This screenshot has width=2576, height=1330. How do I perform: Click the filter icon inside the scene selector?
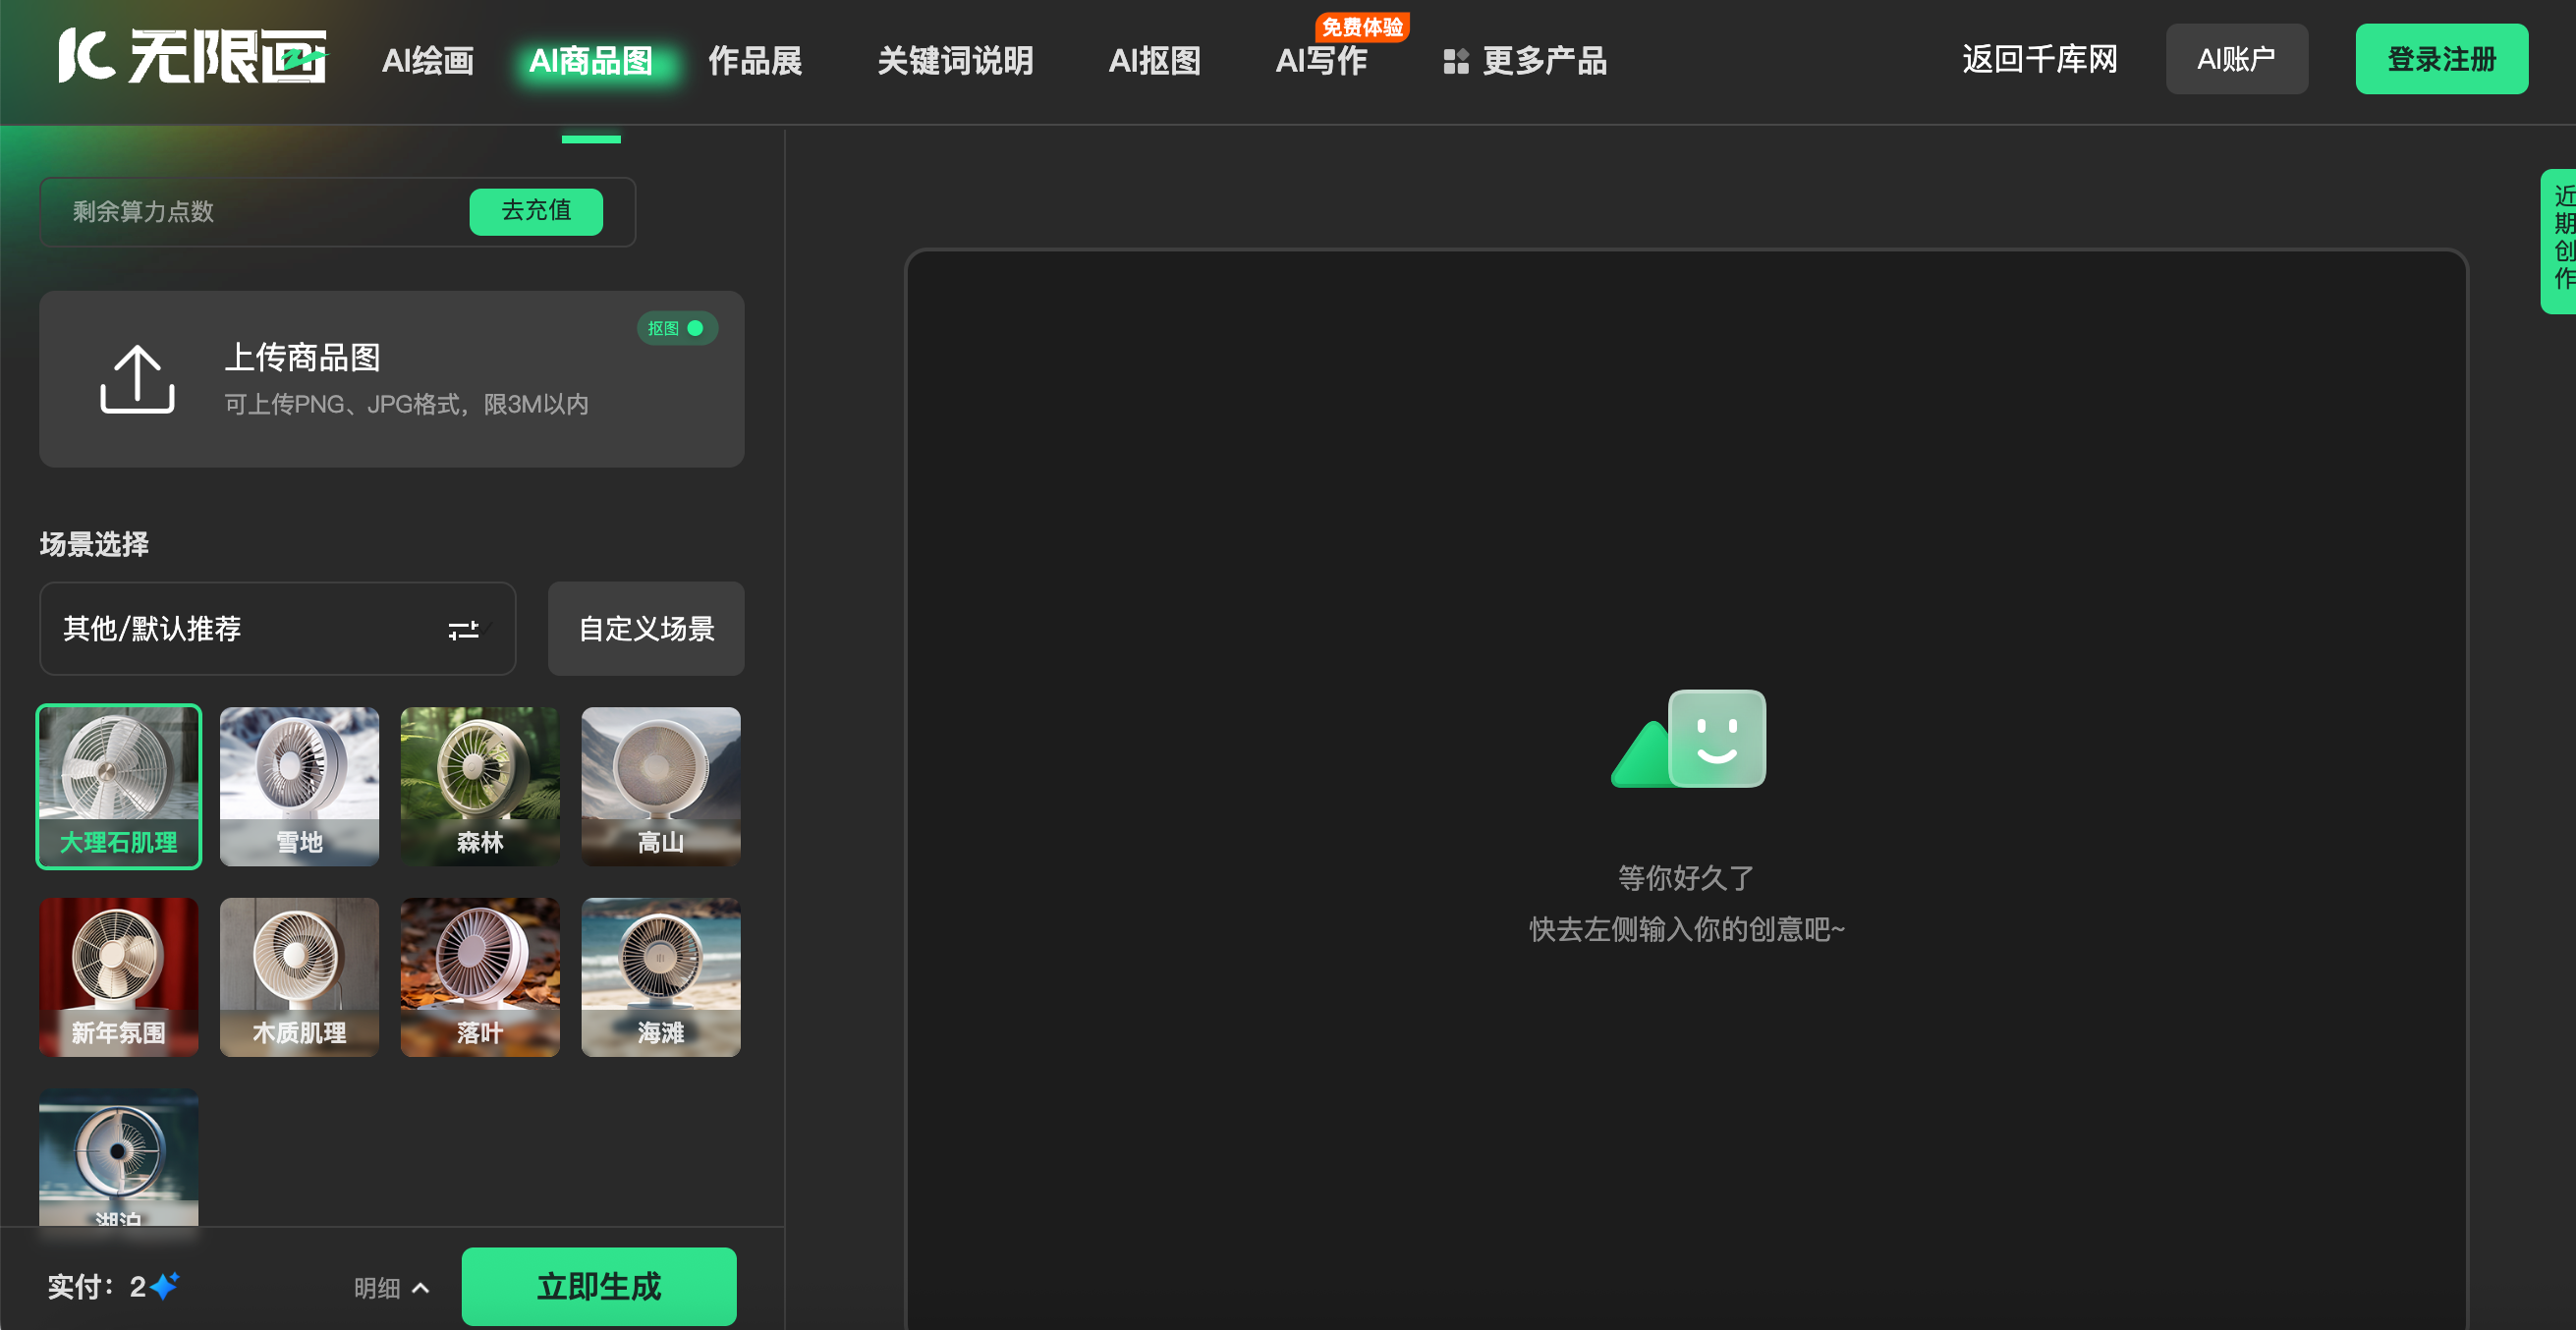[x=464, y=629]
